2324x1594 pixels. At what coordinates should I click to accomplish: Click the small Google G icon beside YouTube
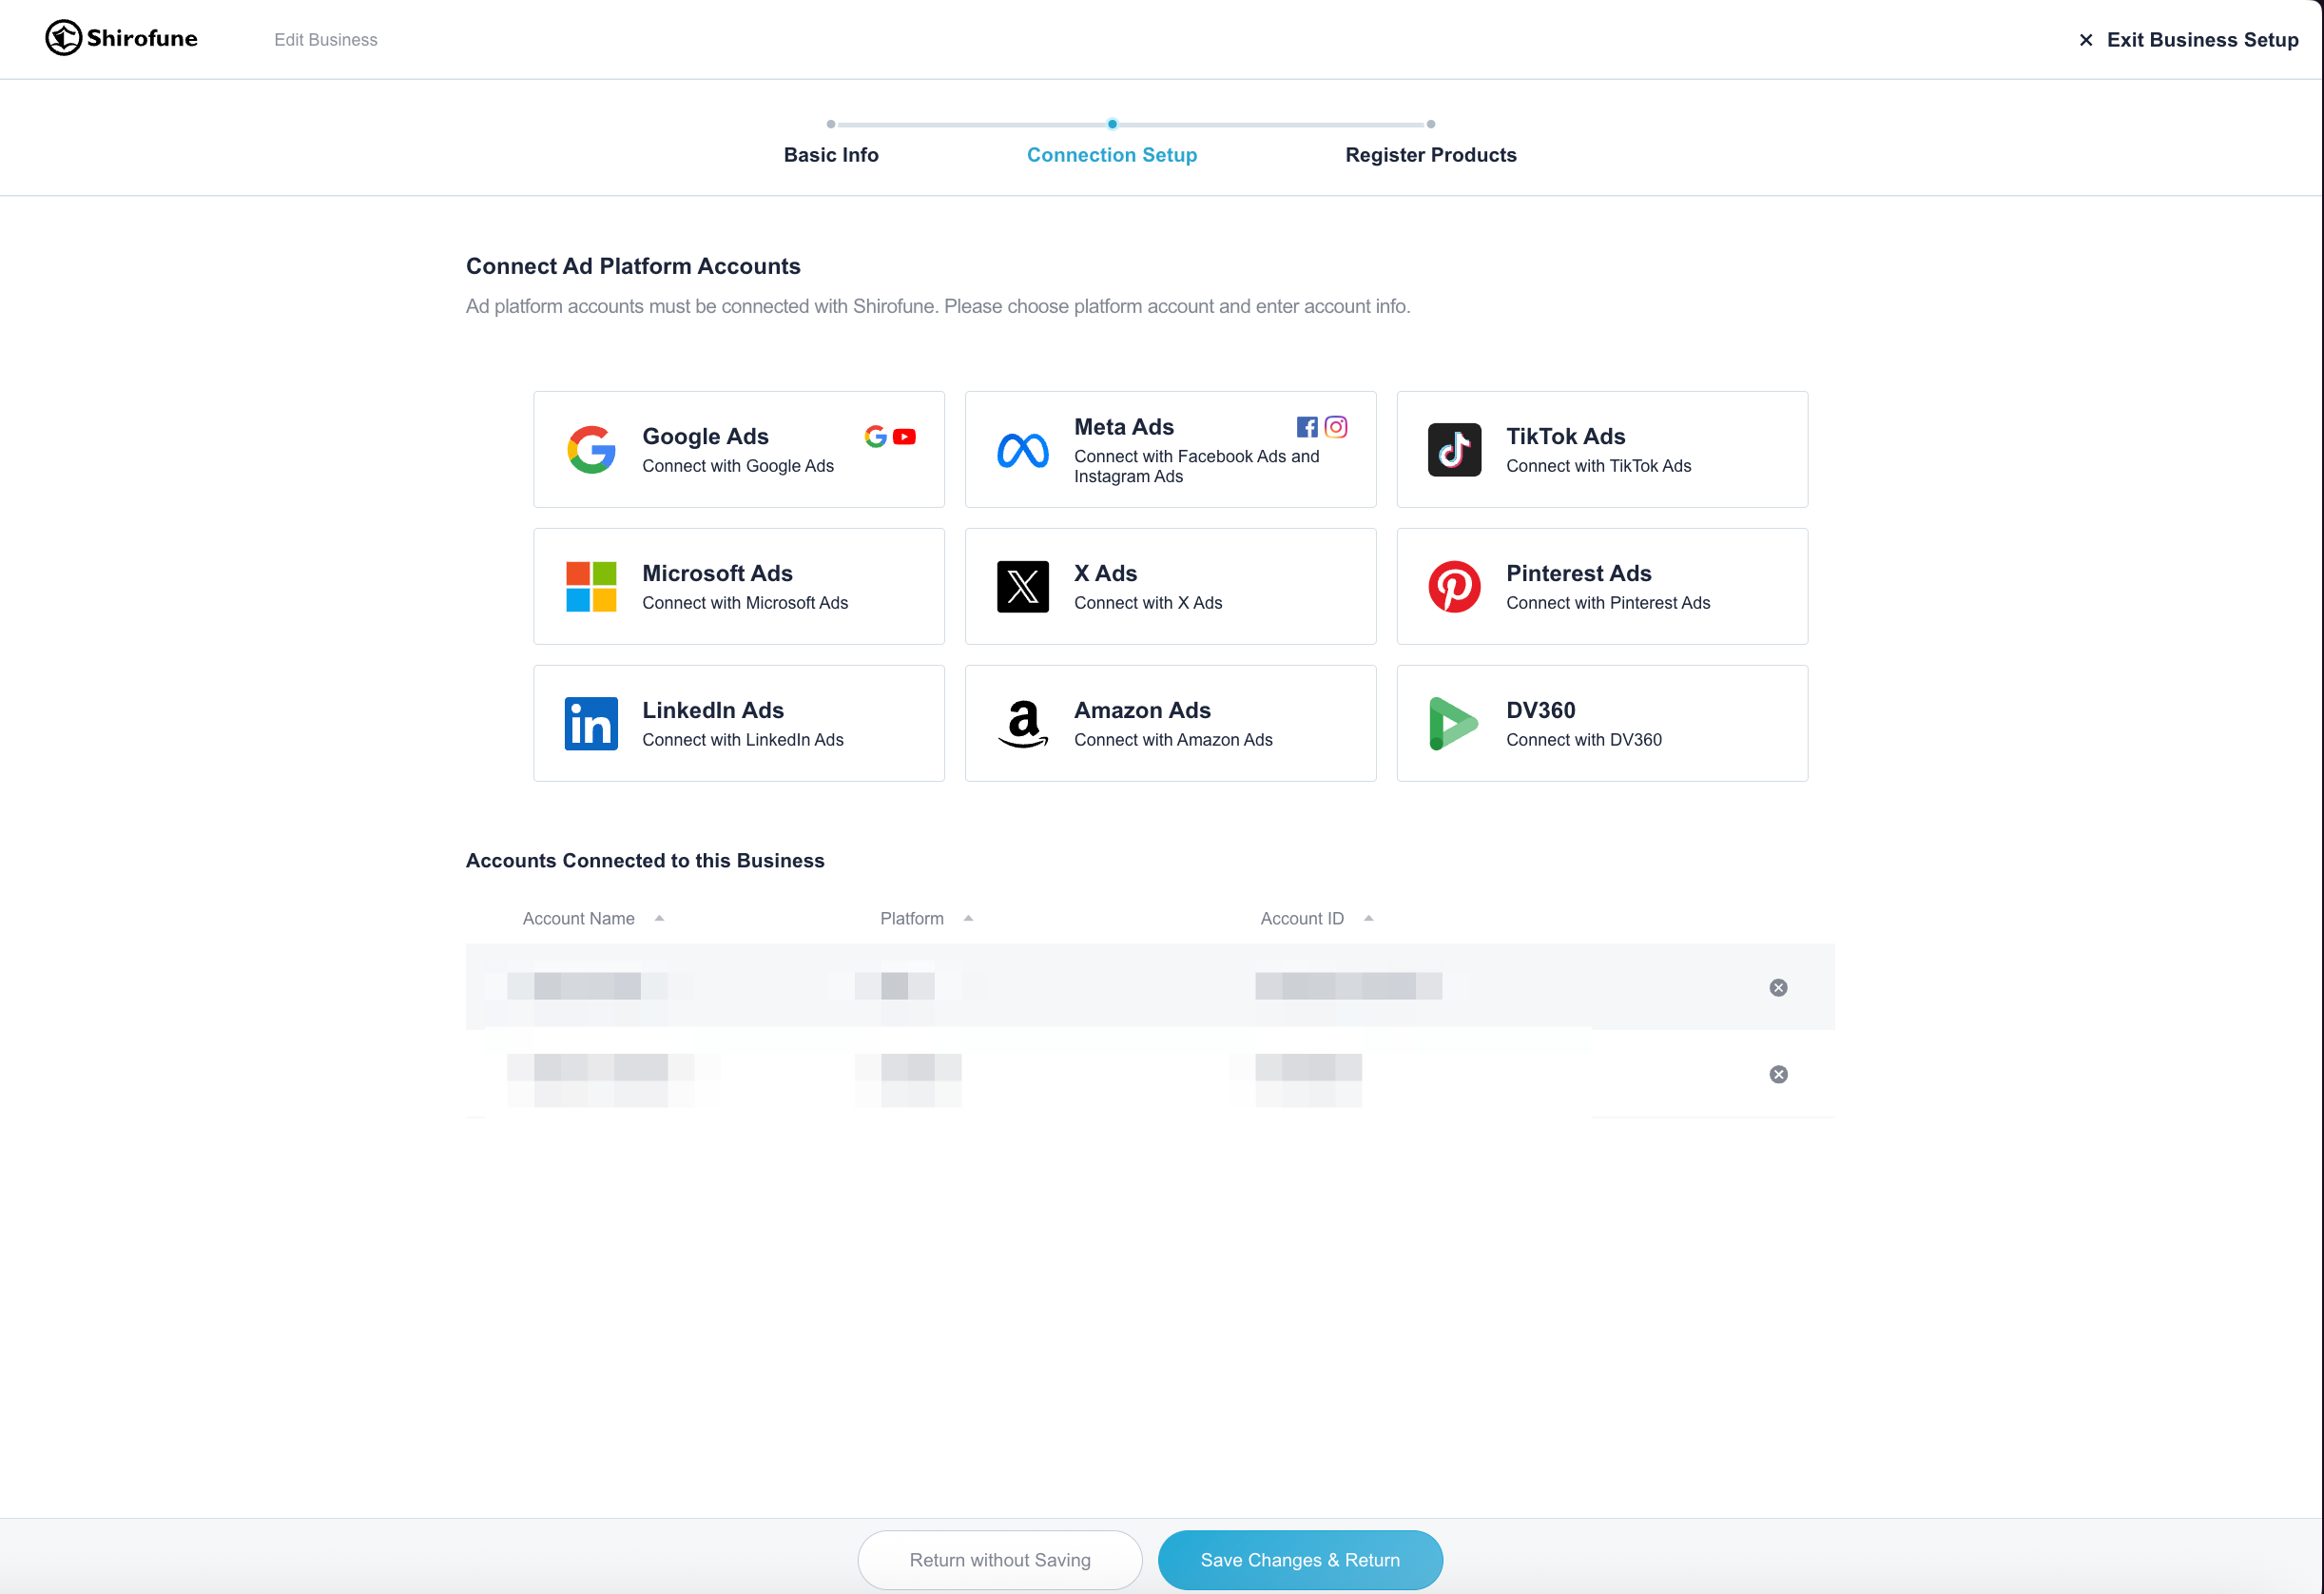876,437
